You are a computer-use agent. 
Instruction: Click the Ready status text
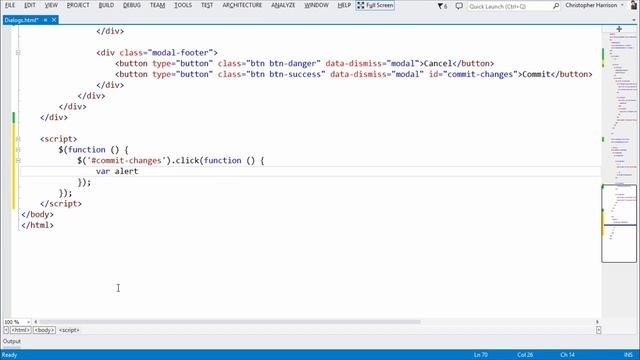pyautogui.click(x=9, y=355)
